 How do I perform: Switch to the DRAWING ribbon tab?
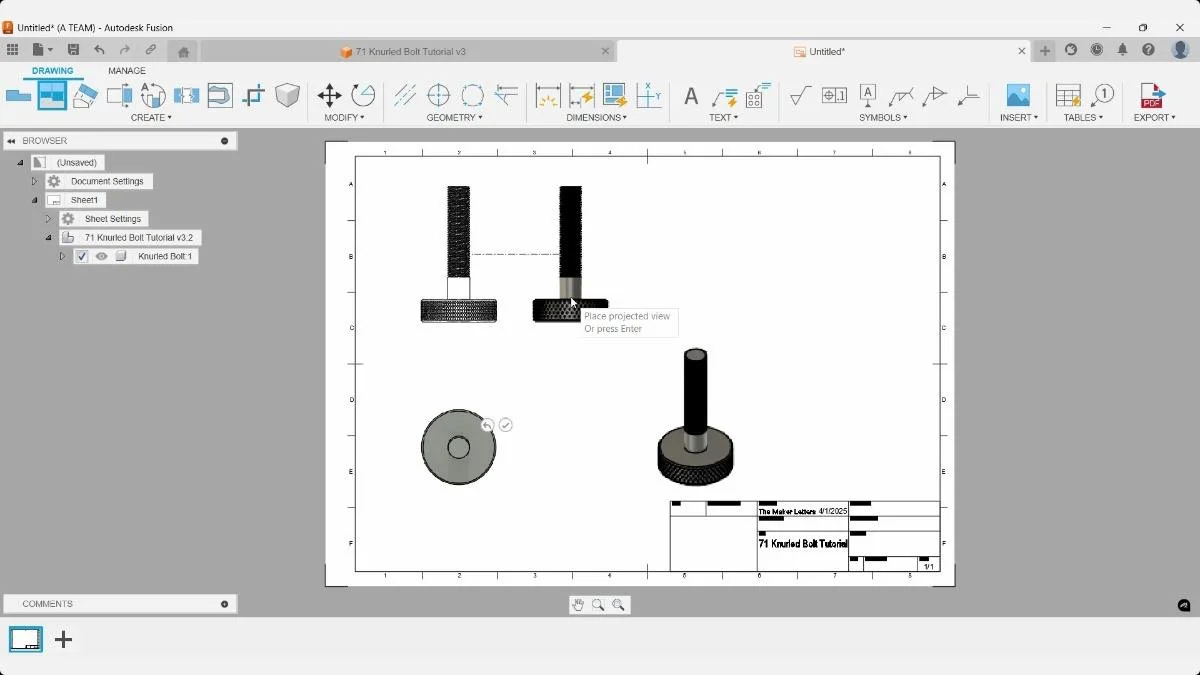[x=52, y=71]
